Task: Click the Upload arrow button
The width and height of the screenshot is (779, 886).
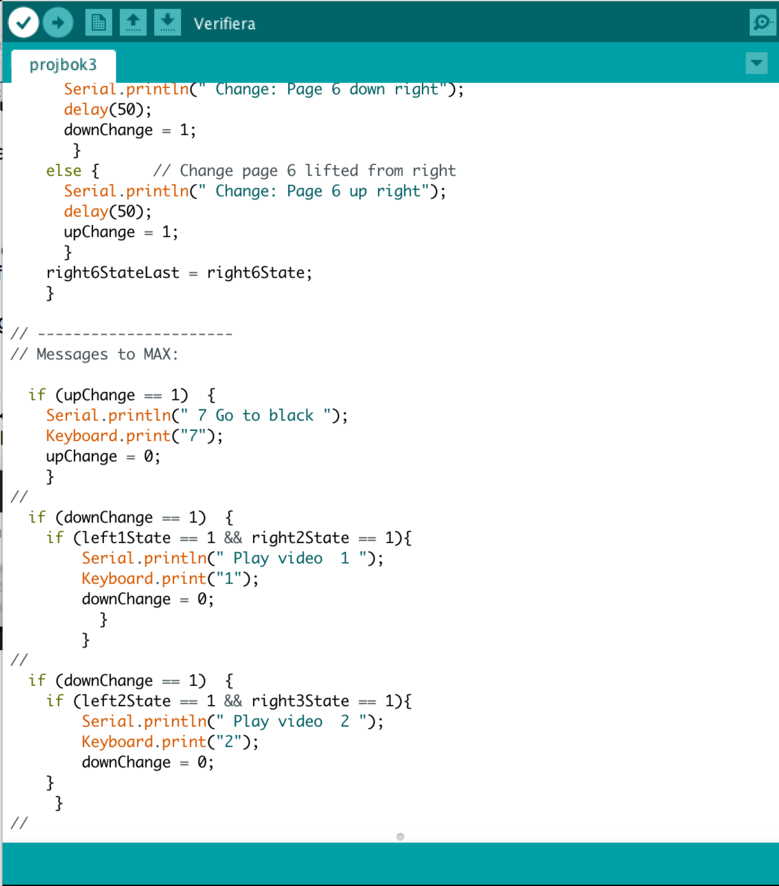Action: point(59,22)
